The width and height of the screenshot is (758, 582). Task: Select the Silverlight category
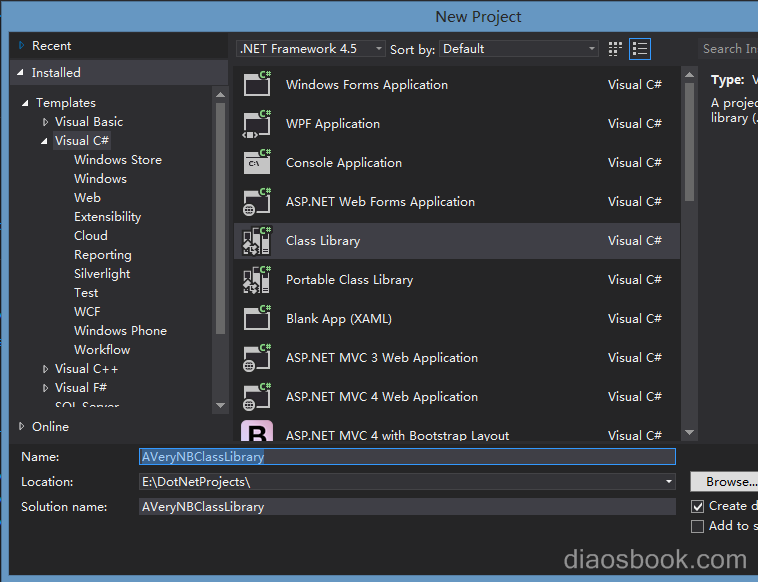pyautogui.click(x=102, y=274)
